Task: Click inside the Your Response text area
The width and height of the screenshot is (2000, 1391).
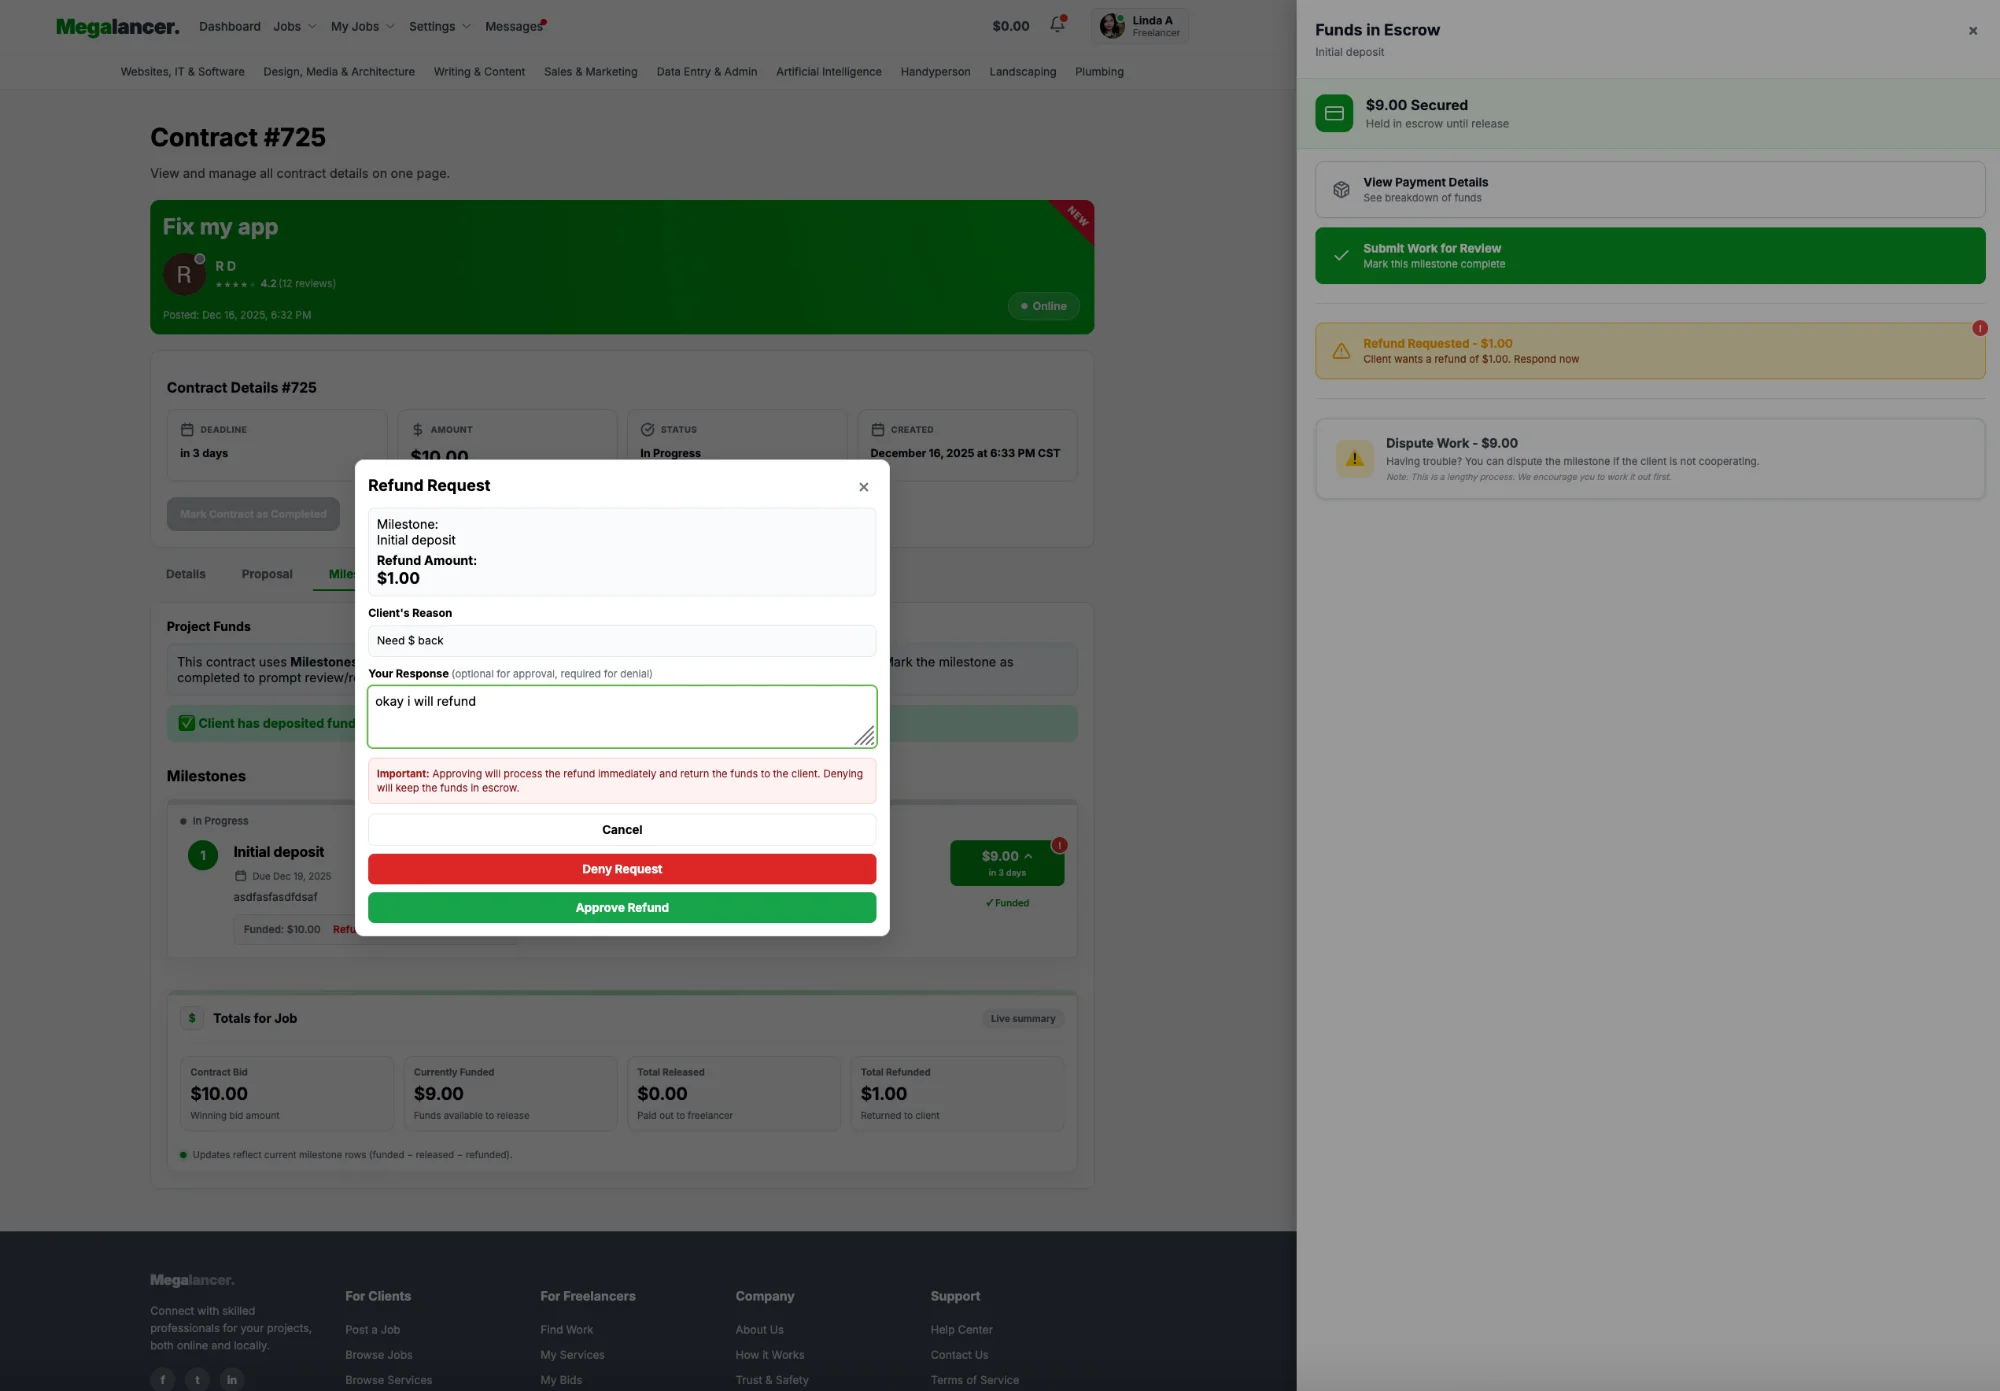Action: click(x=621, y=716)
